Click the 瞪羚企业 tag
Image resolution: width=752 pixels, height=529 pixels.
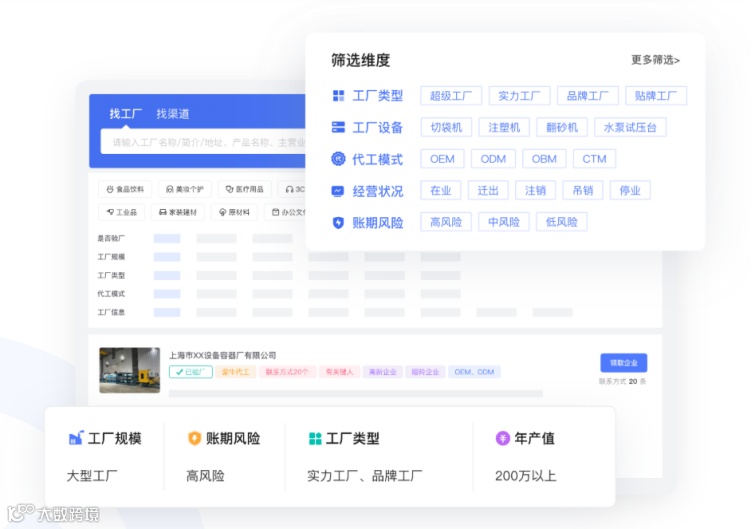[425, 372]
